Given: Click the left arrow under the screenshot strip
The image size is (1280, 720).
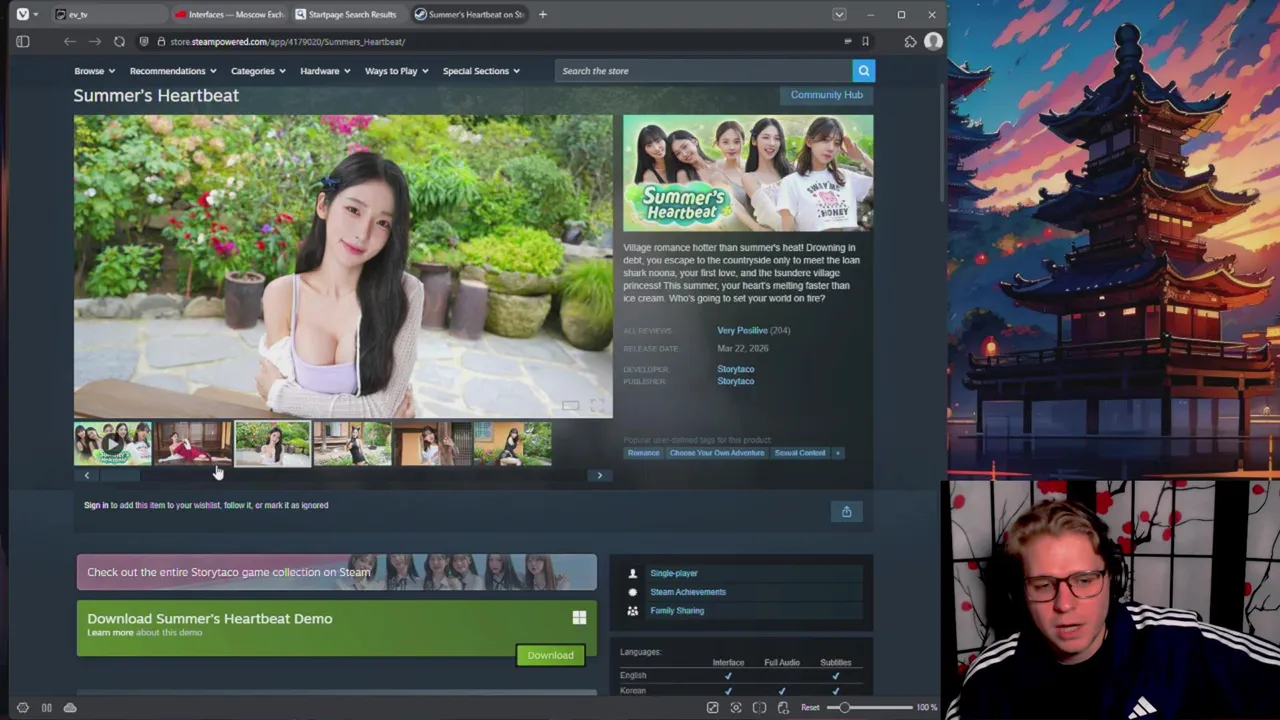Looking at the screenshot, I should tap(86, 475).
